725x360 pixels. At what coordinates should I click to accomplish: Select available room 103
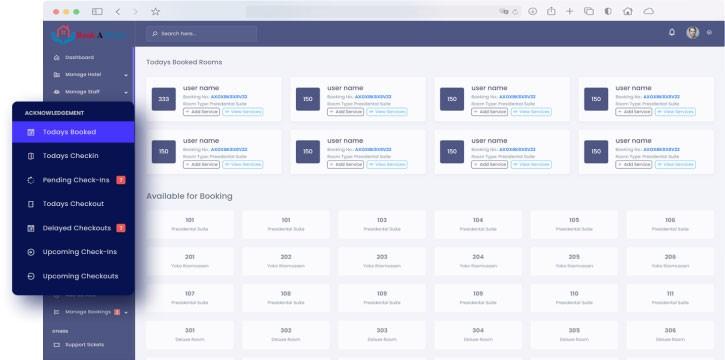point(382,225)
